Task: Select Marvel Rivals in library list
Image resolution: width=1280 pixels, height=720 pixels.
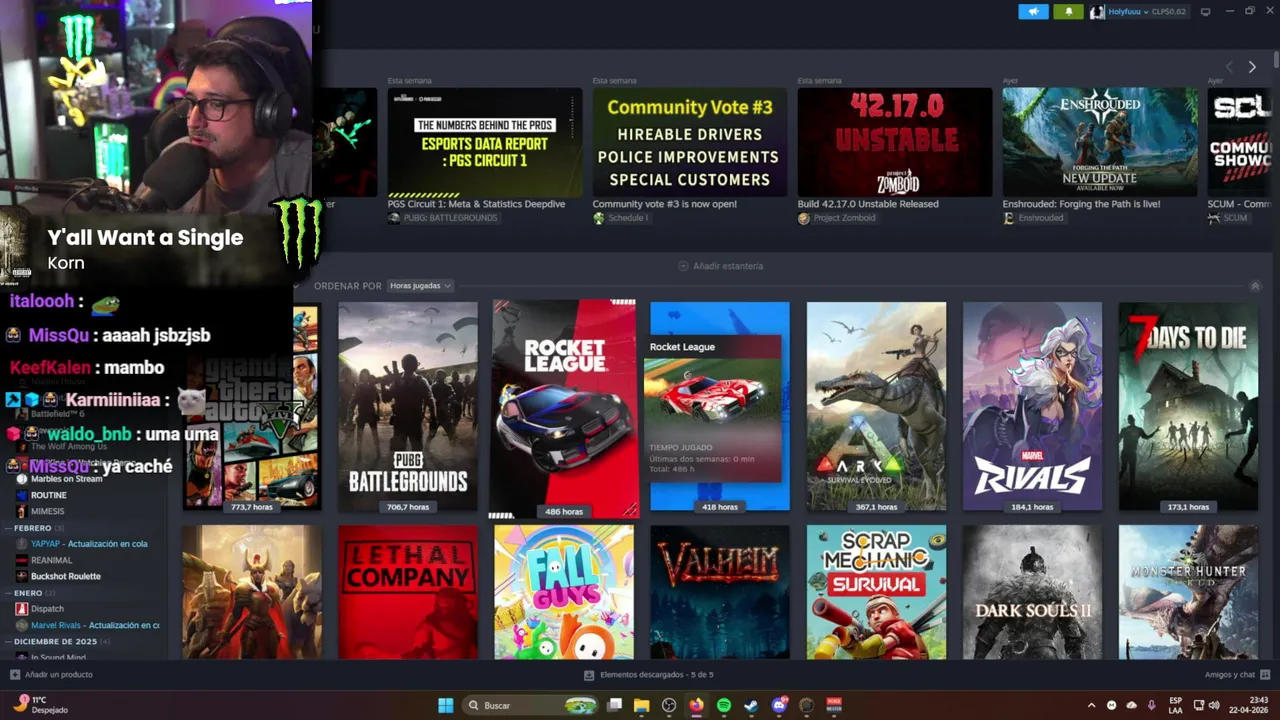Action: point(94,625)
